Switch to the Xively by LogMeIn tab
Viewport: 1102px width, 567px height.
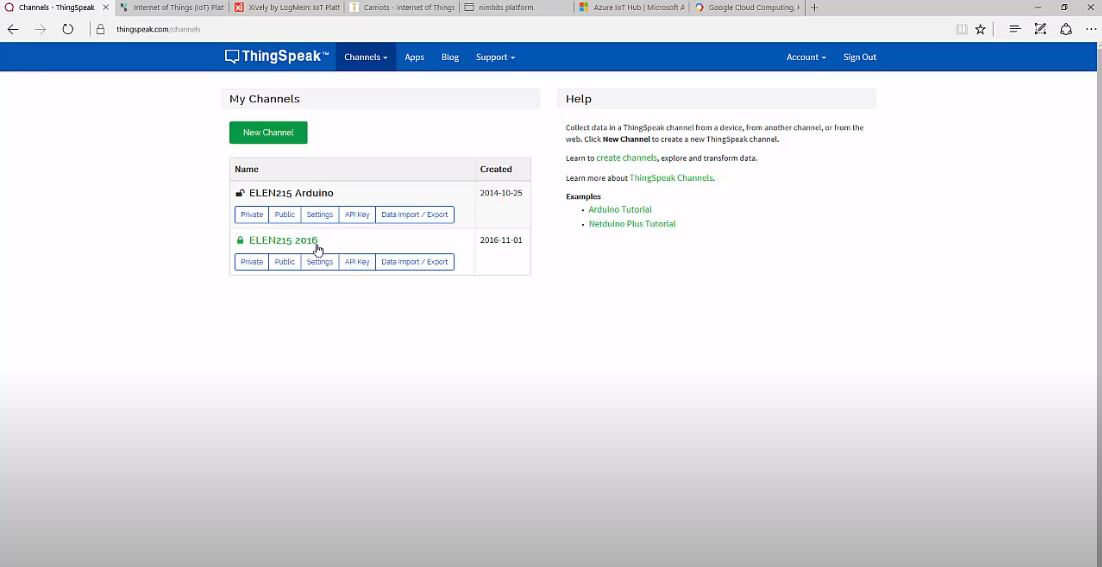287,8
